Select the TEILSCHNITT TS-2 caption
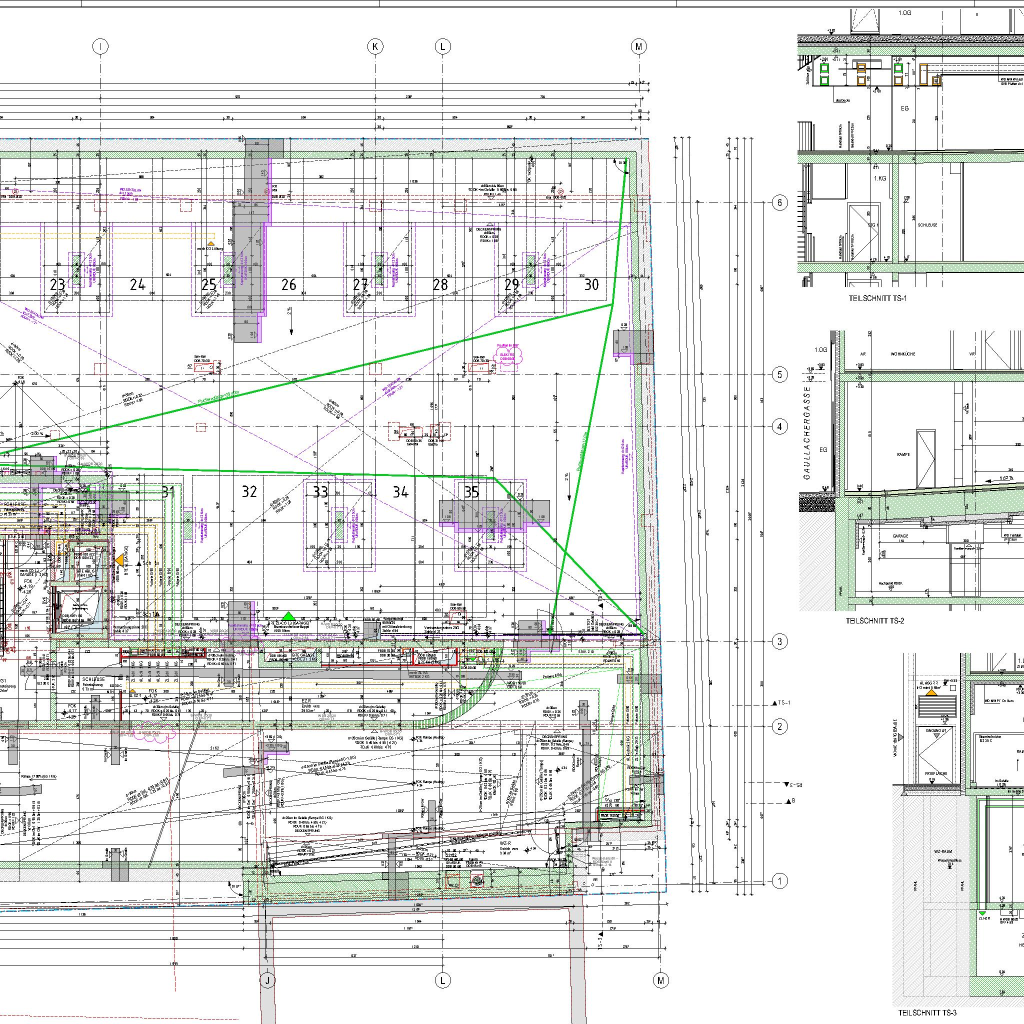This screenshot has width=1024, height=1024. coord(875,621)
